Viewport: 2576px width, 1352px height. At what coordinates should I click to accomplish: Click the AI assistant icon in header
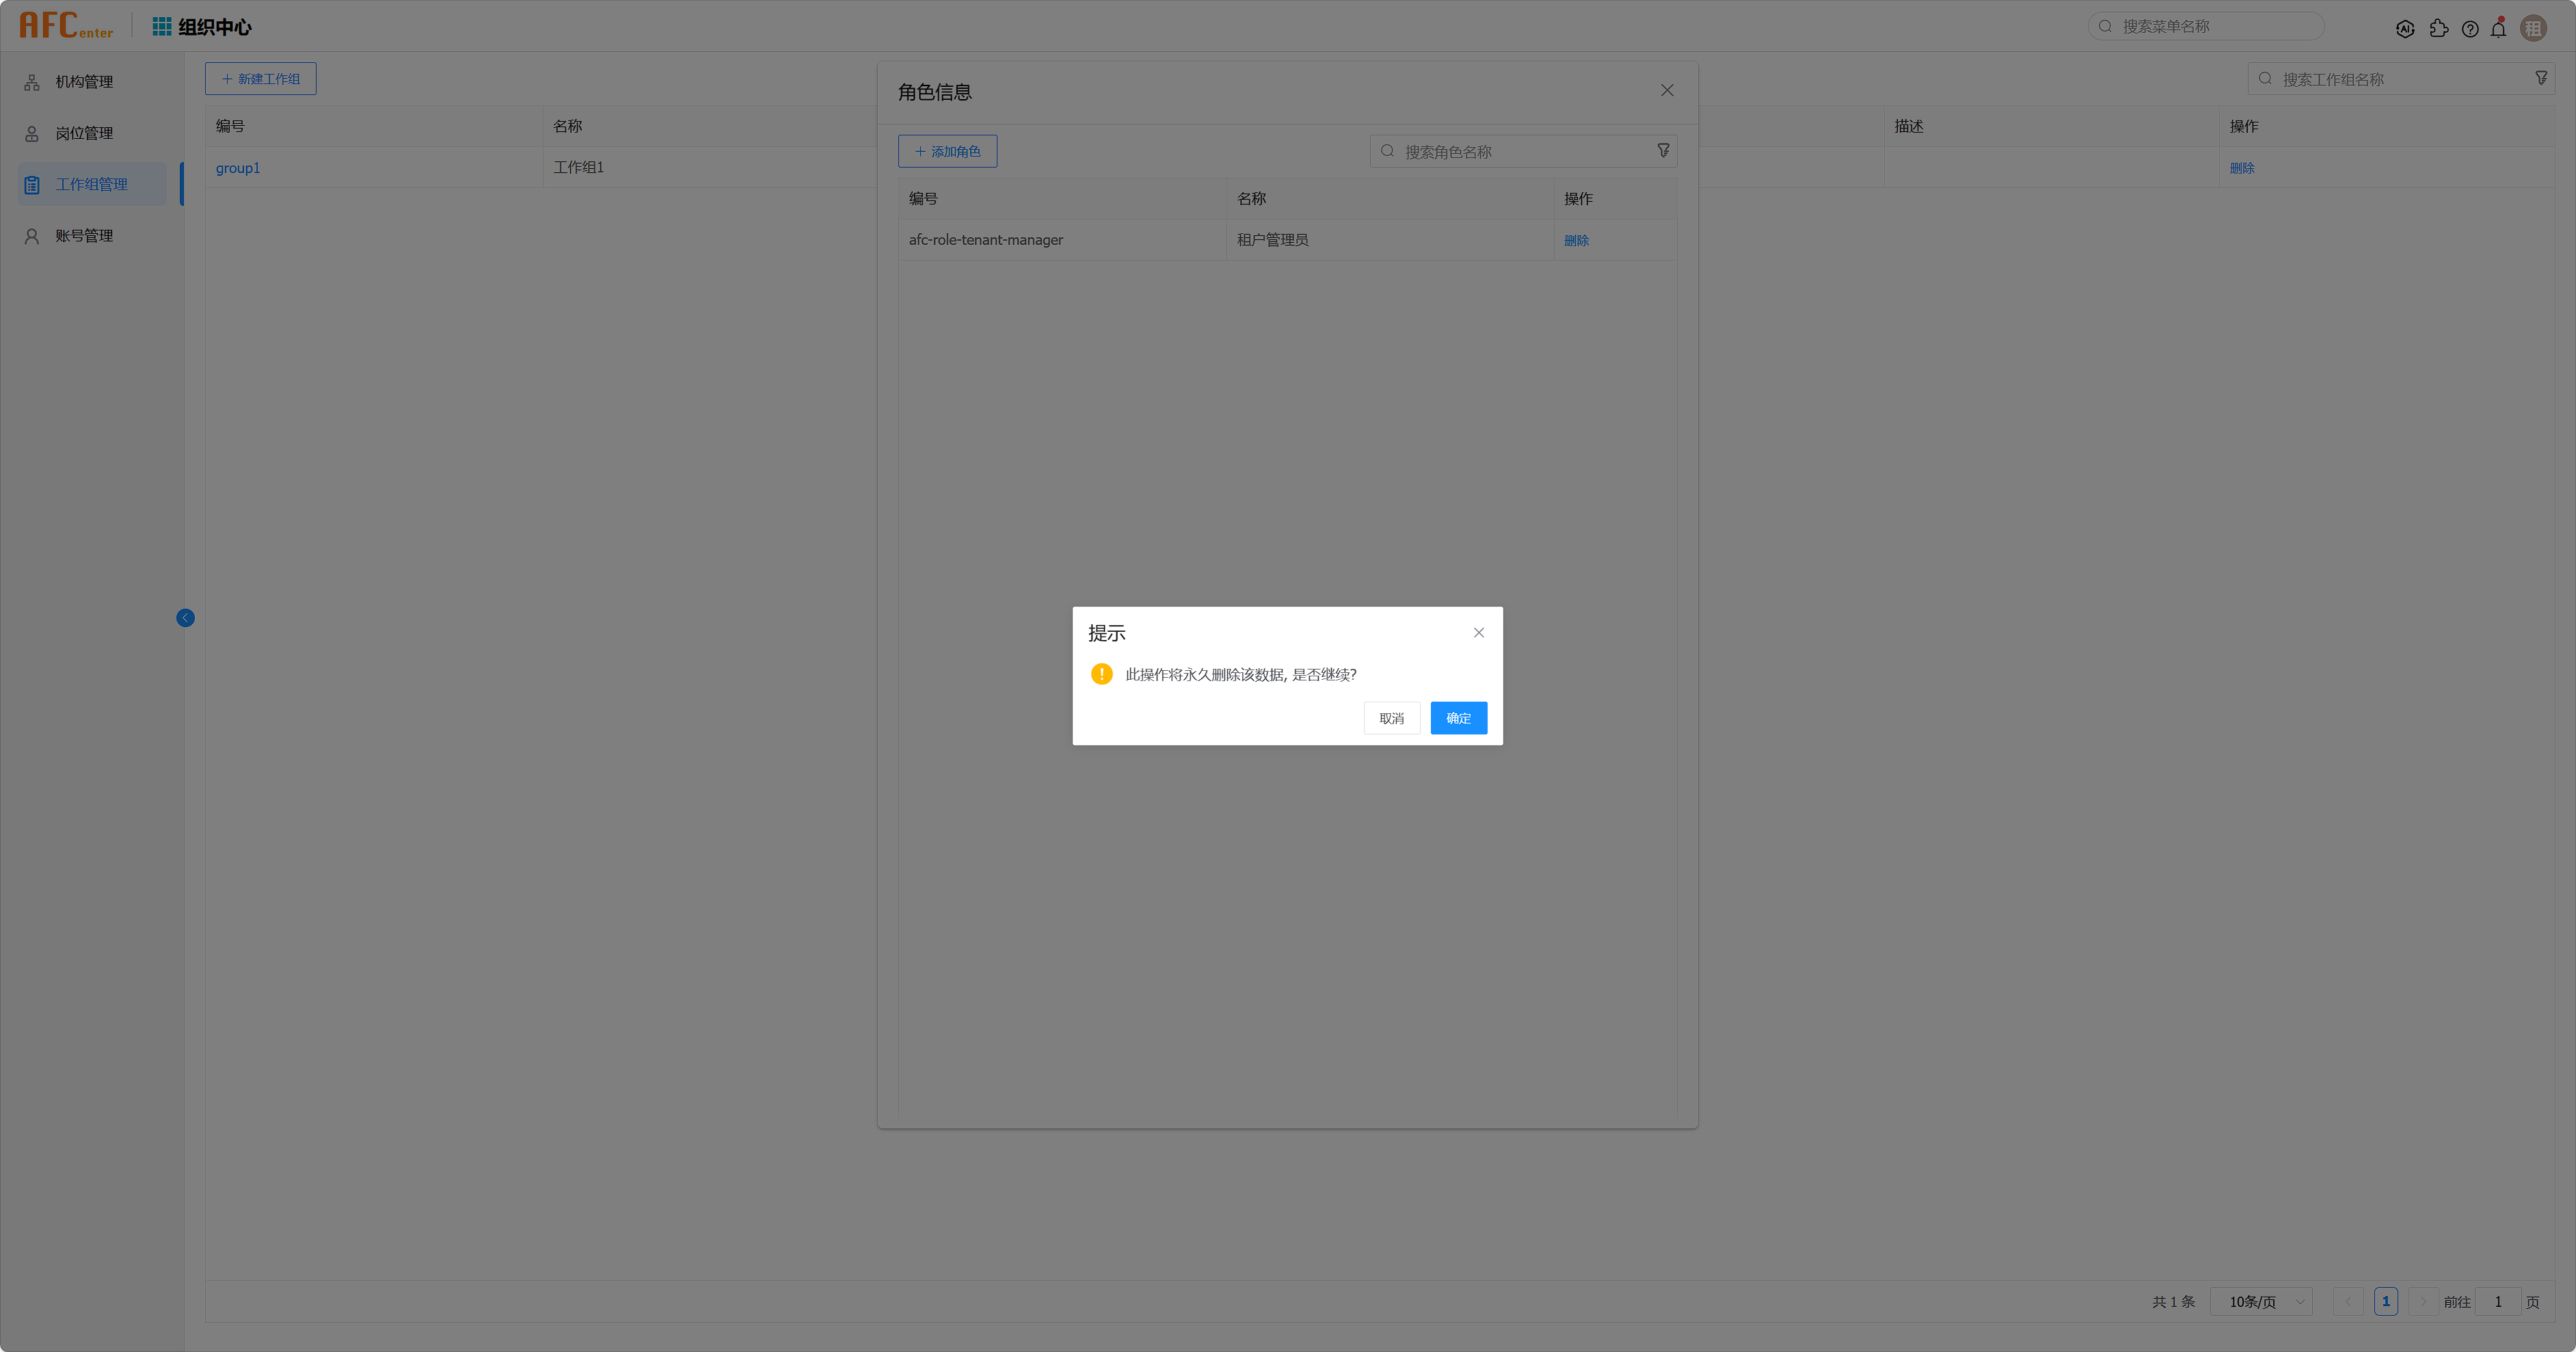click(2405, 29)
